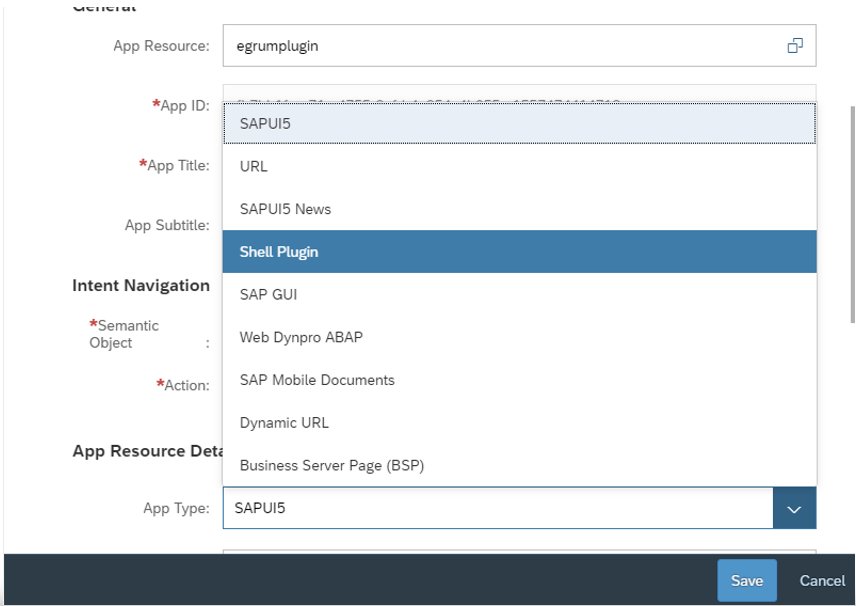856x606 pixels.
Task: Click the vertical scrollbar on the right
Action: (853, 214)
